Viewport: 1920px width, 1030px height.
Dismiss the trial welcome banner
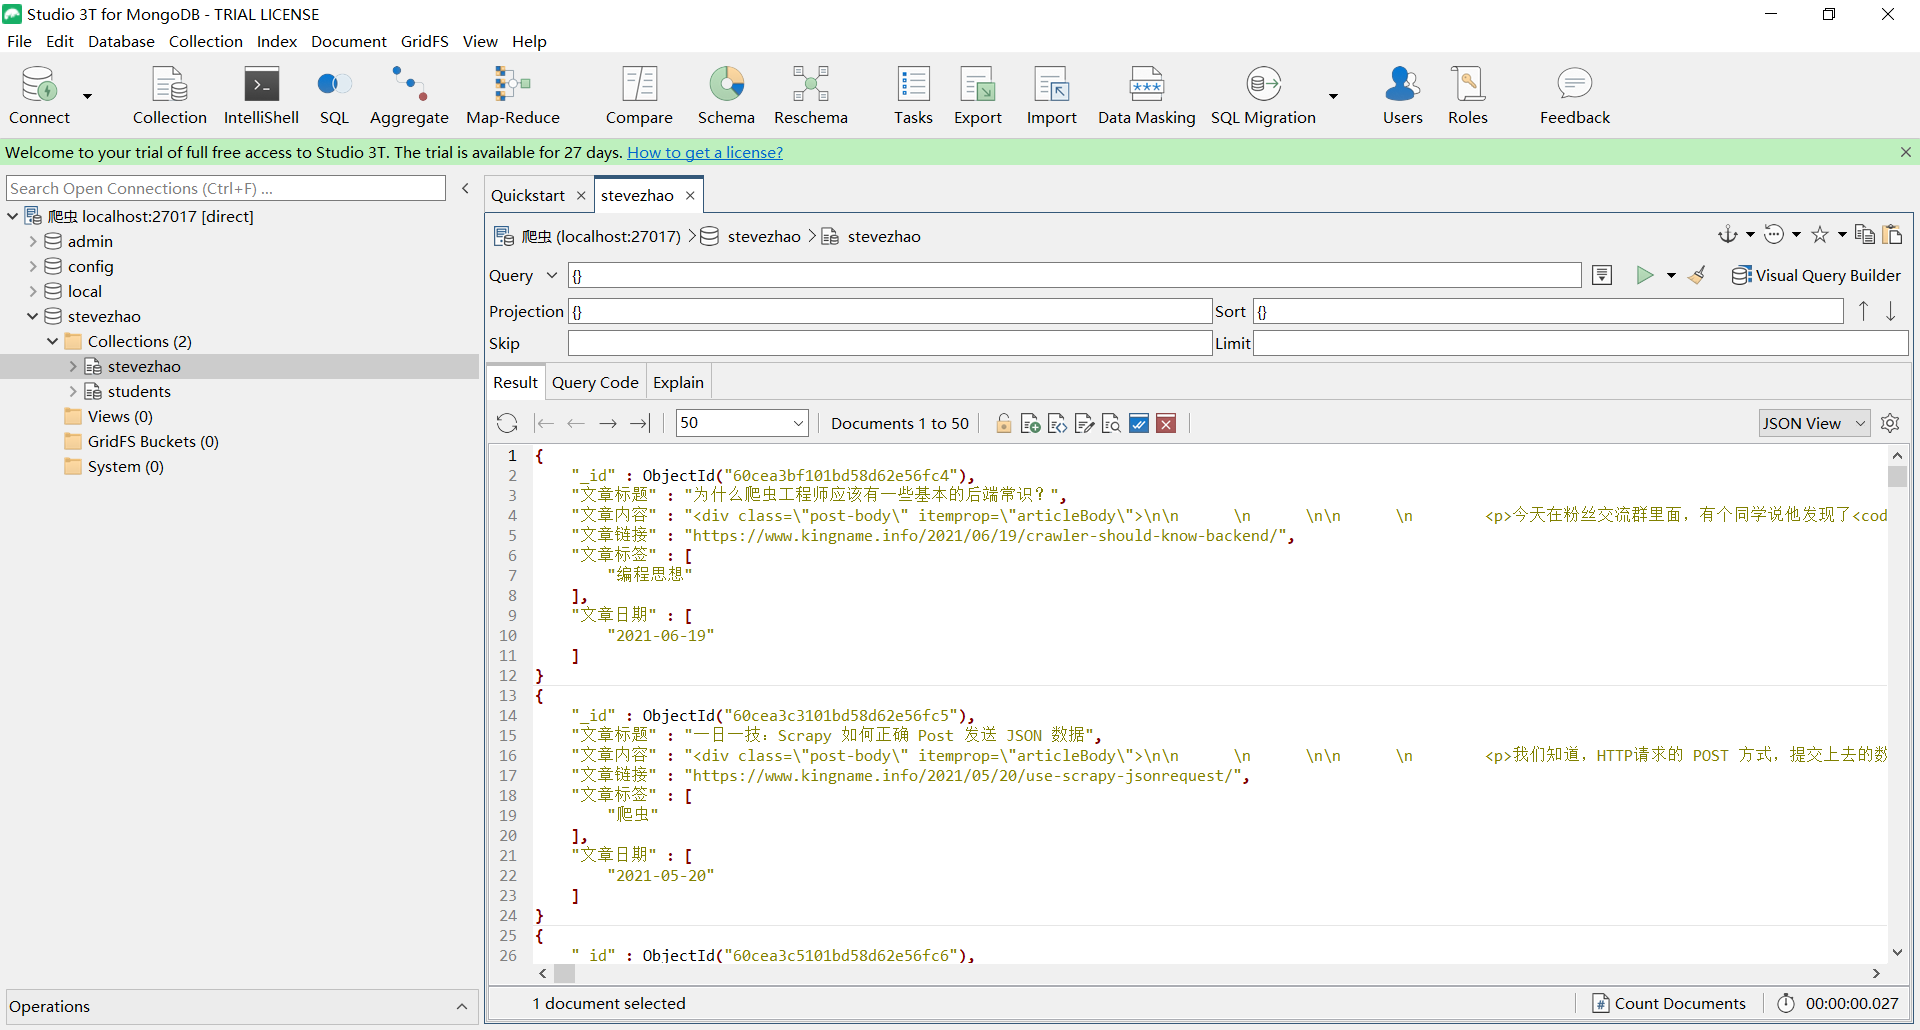1906,152
